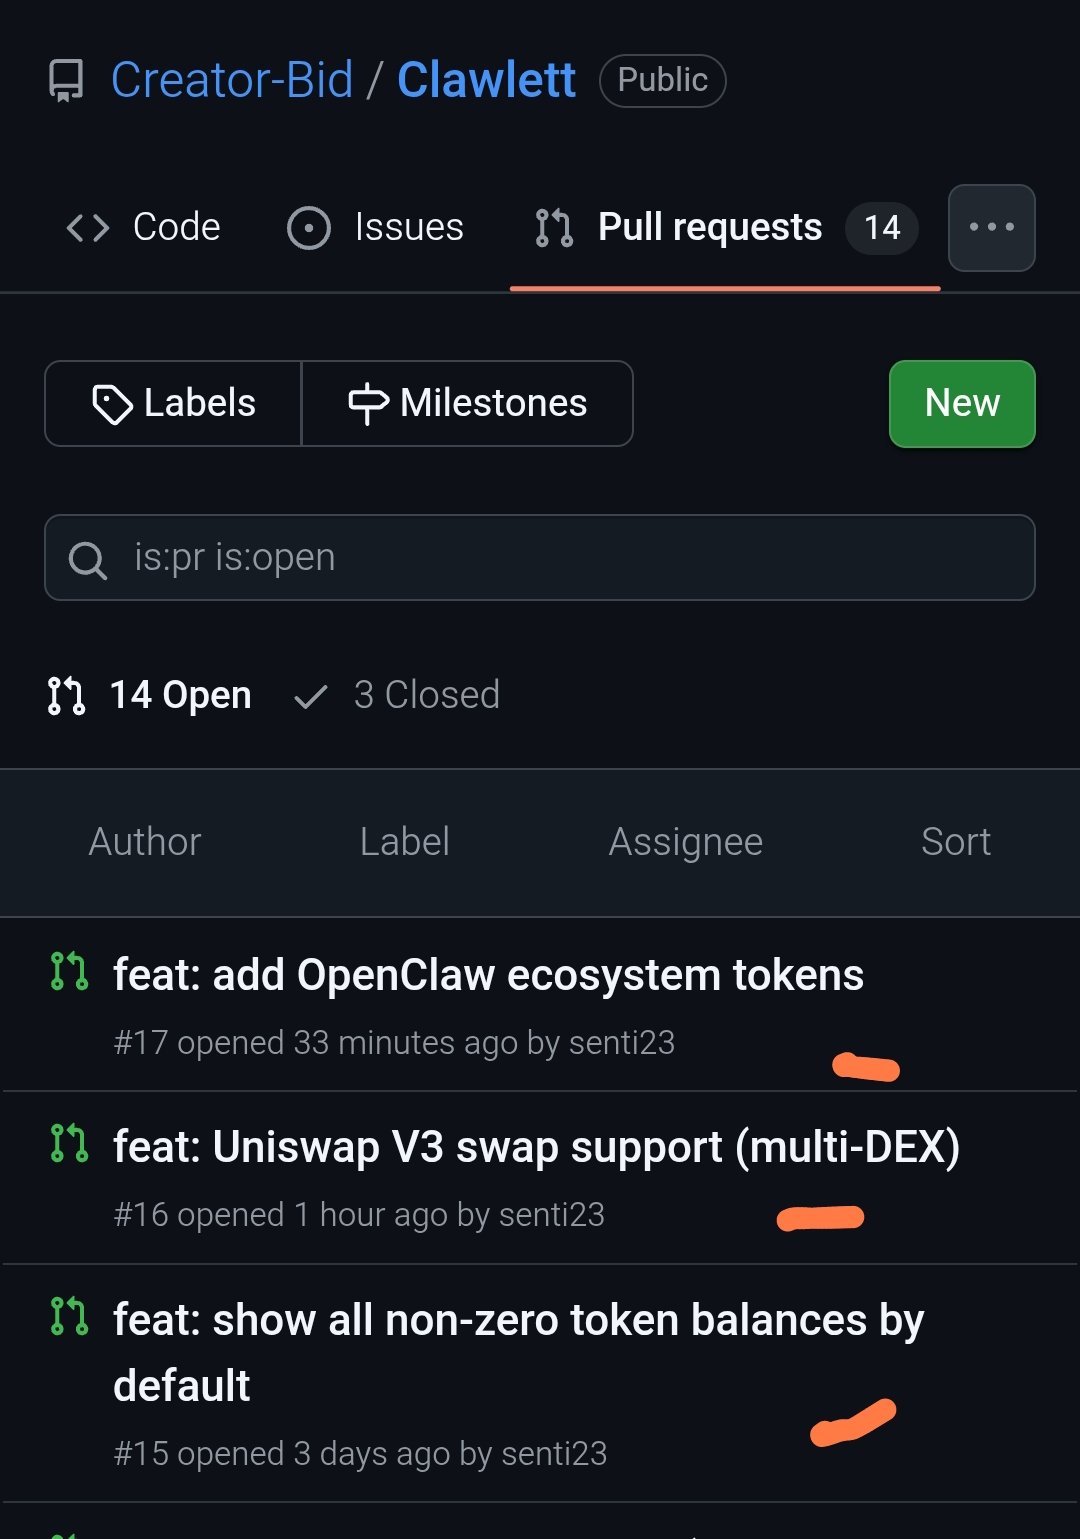
Task: Click the repository book icon
Action: click(66, 81)
